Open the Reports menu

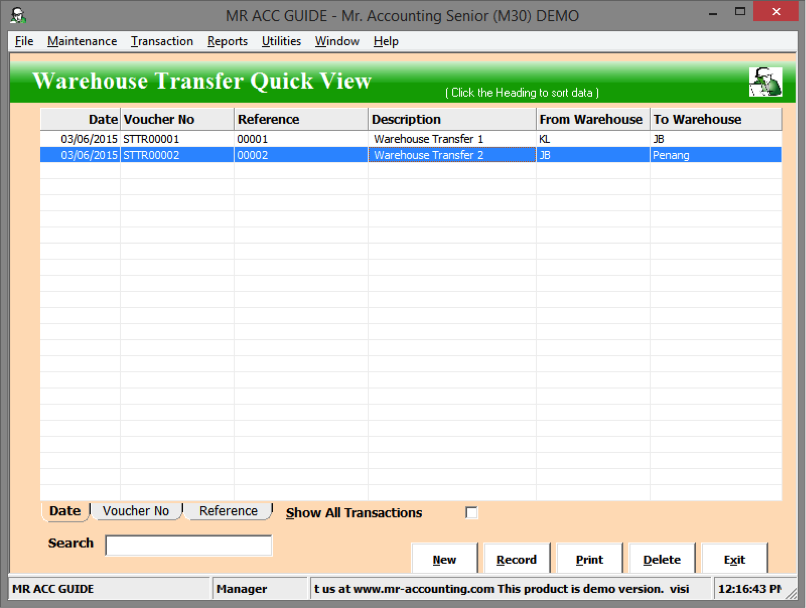coord(227,41)
